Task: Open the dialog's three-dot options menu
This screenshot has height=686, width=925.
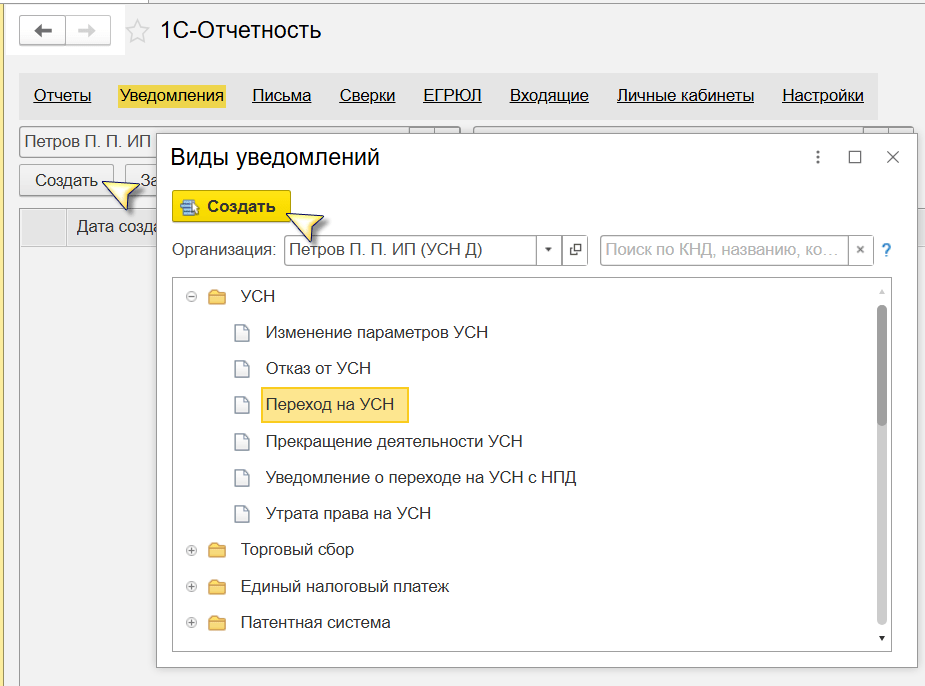Action: [818, 157]
